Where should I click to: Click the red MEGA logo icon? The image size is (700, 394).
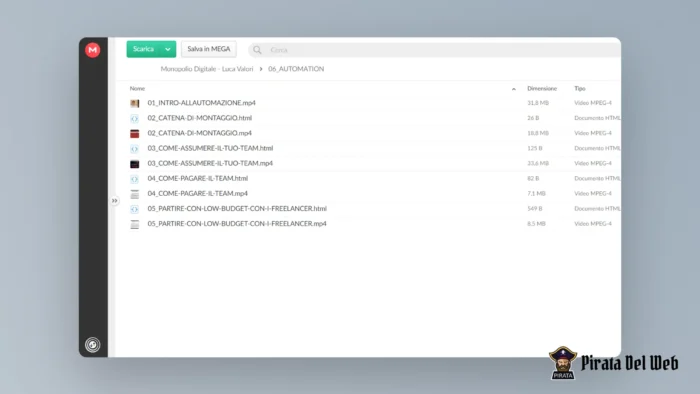(x=92, y=50)
